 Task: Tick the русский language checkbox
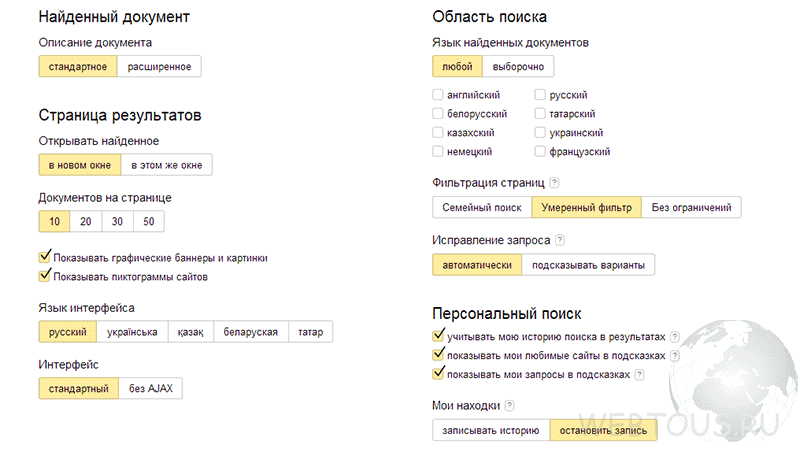point(540,94)
